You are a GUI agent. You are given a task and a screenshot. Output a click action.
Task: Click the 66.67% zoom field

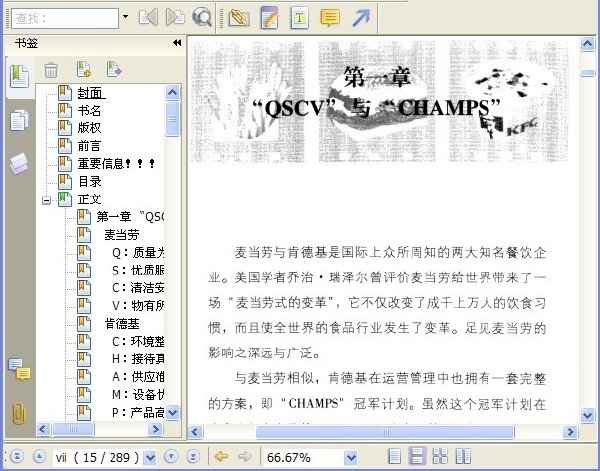pyautogui.click(x=303, y=457)
